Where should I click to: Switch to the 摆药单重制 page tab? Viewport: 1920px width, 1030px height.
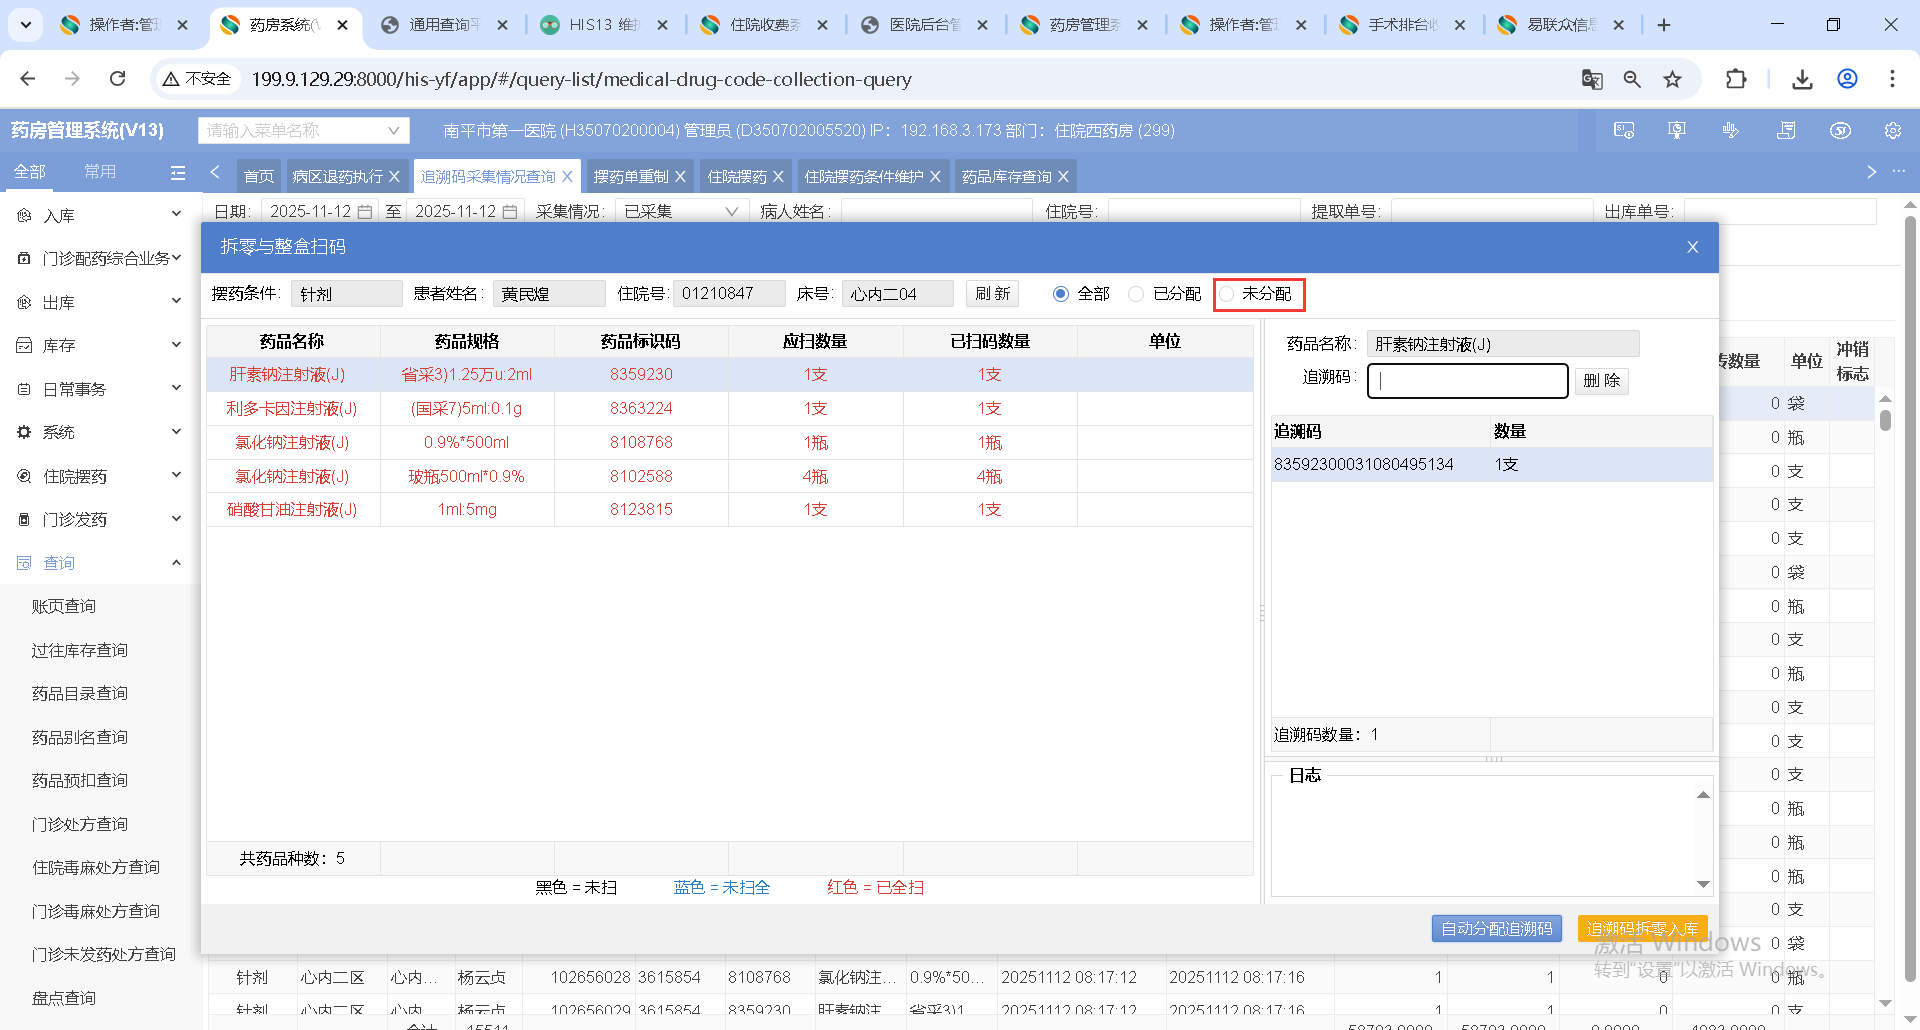(x=638, y=176)
